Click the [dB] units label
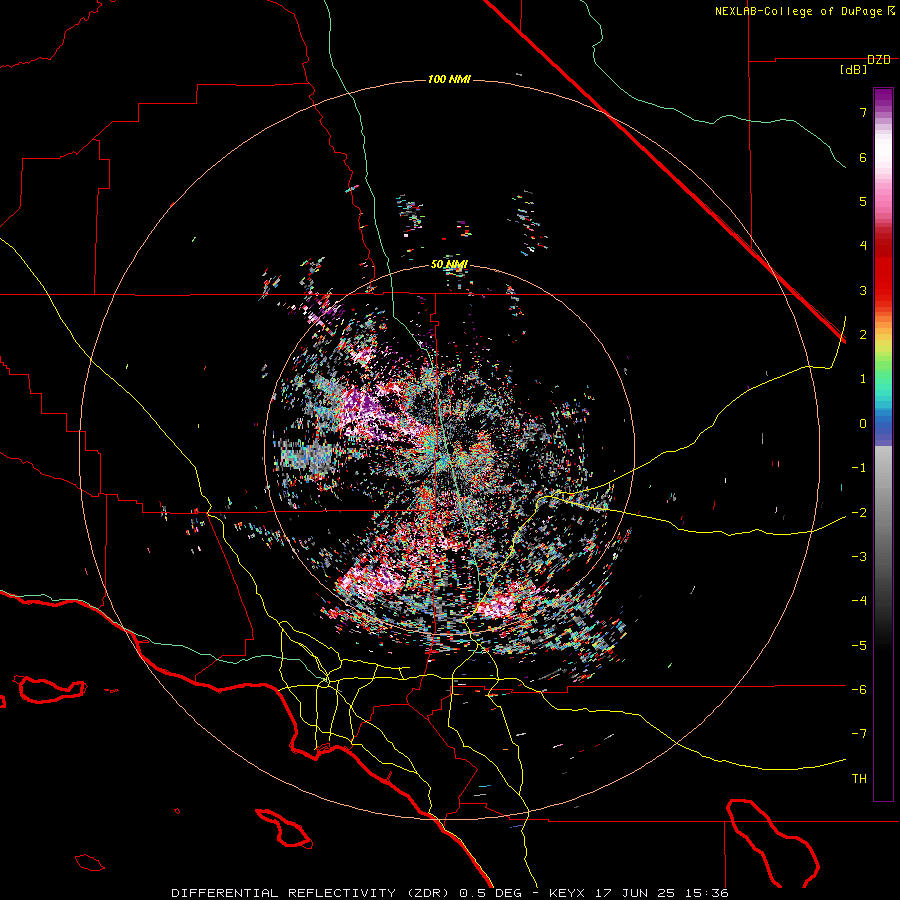 click(x=853, y=70)
